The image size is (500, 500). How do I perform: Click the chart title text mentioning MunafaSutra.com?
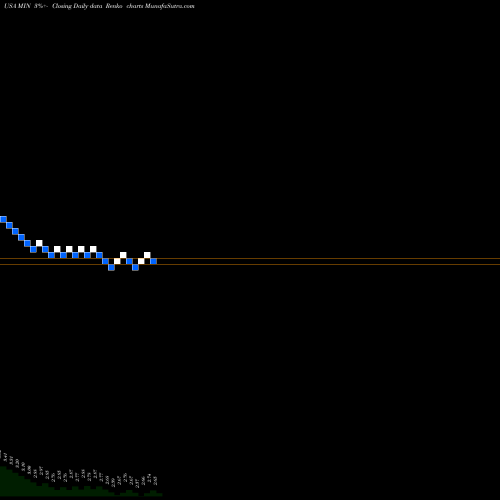point(99,6)
